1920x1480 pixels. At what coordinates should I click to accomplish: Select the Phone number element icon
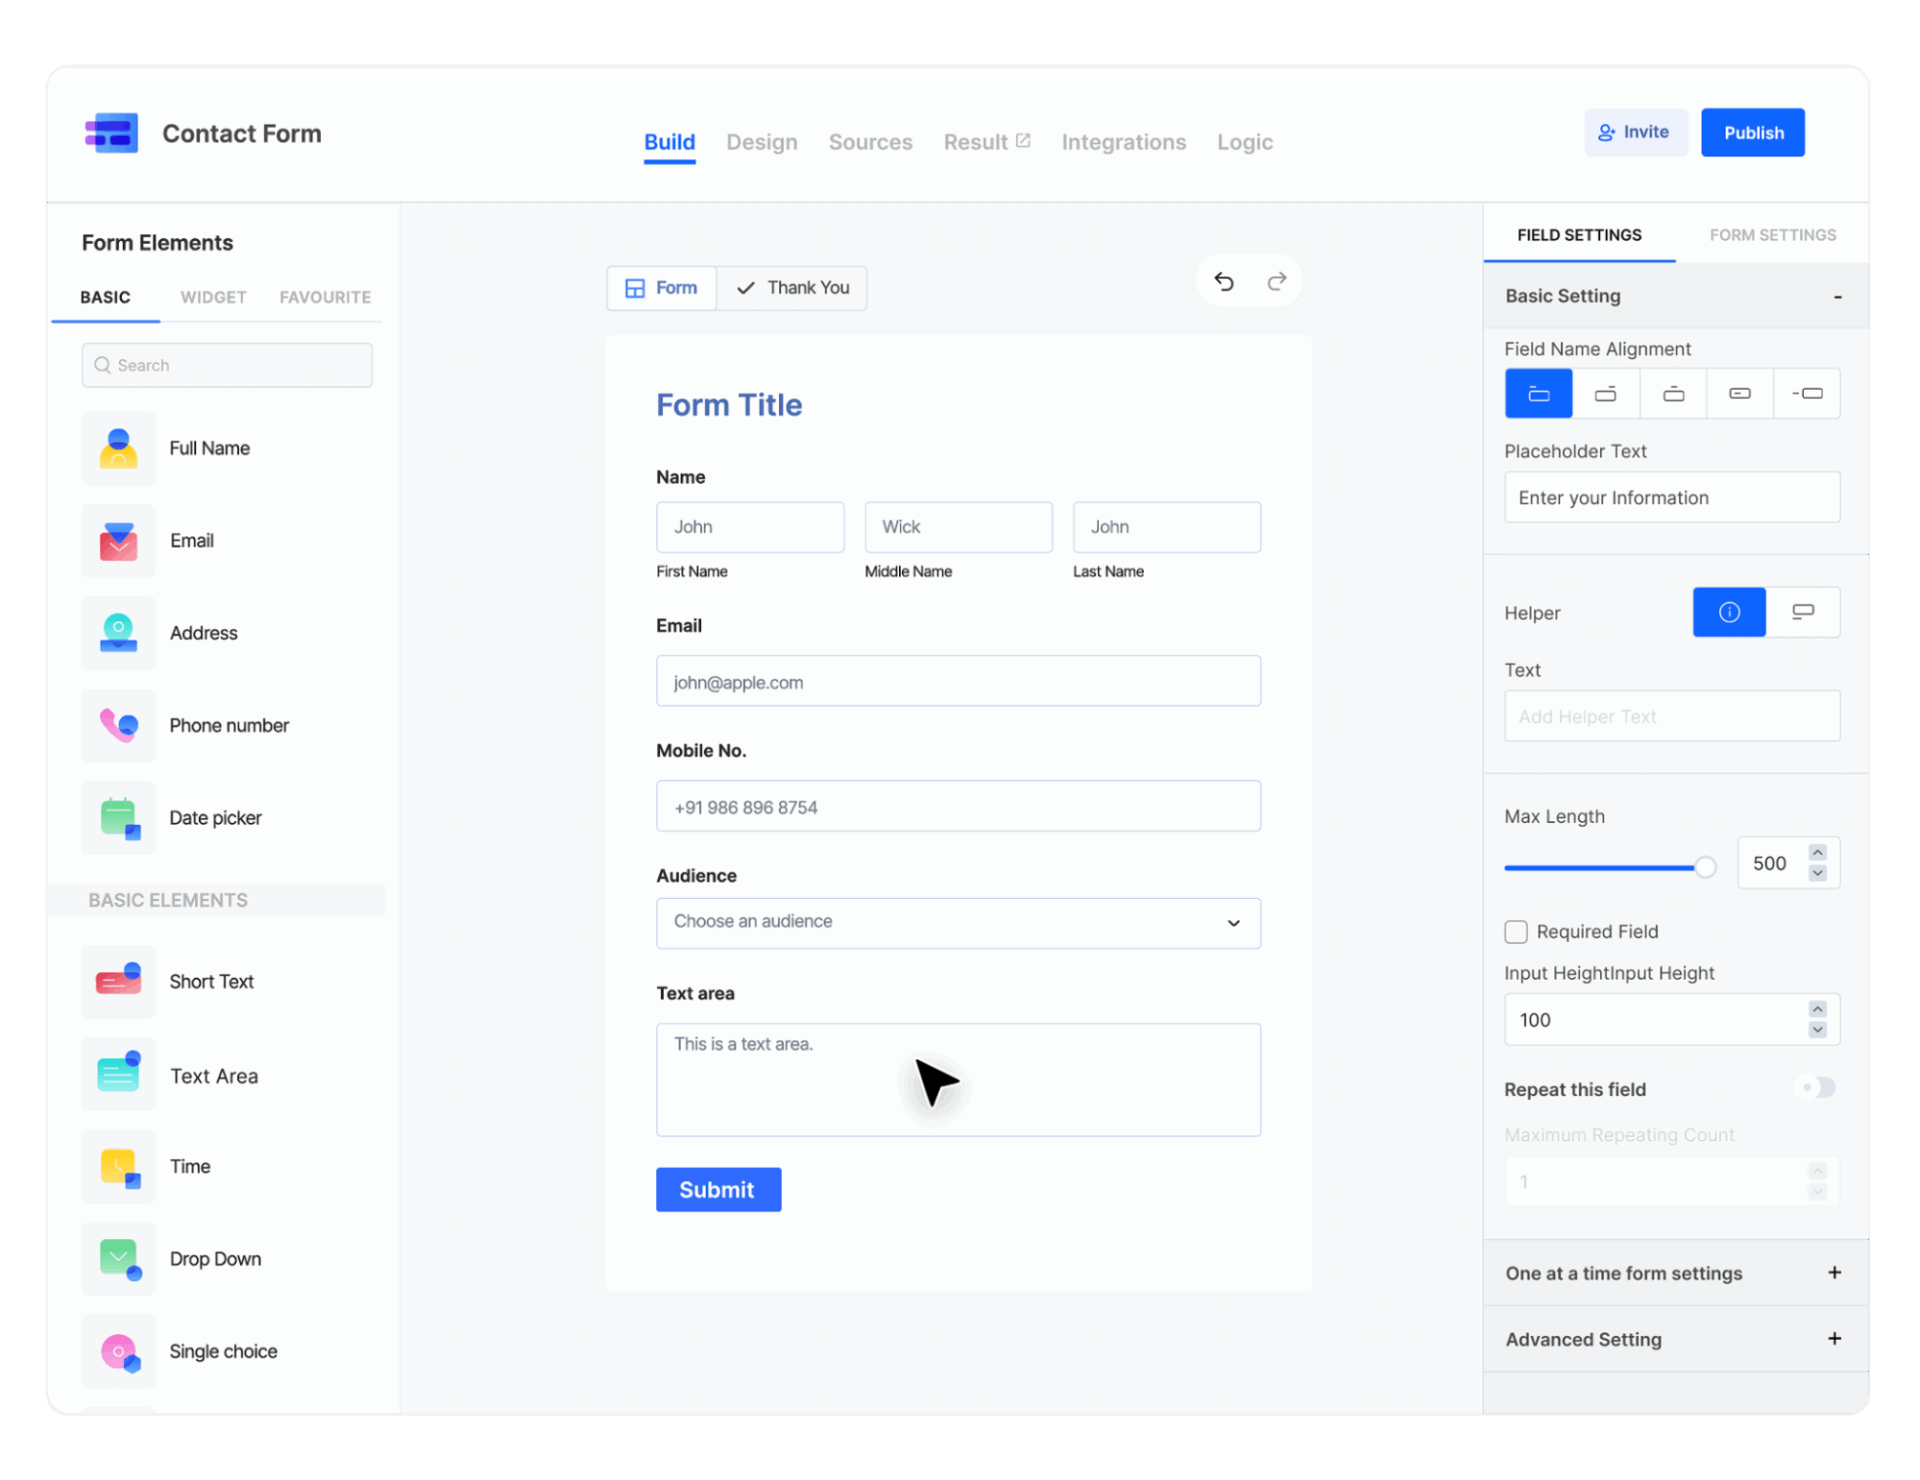pos(118,725)
